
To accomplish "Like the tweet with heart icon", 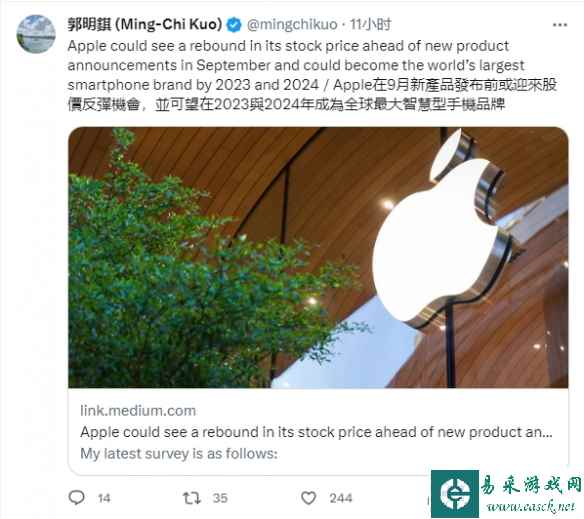I will point(309,498).
